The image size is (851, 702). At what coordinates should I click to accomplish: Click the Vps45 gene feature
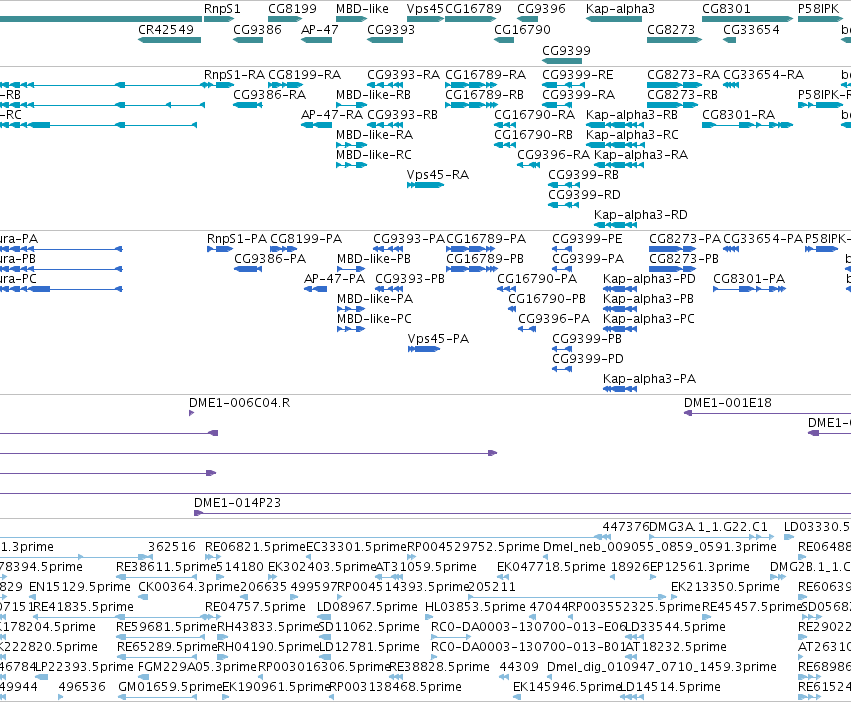point(425,19)
